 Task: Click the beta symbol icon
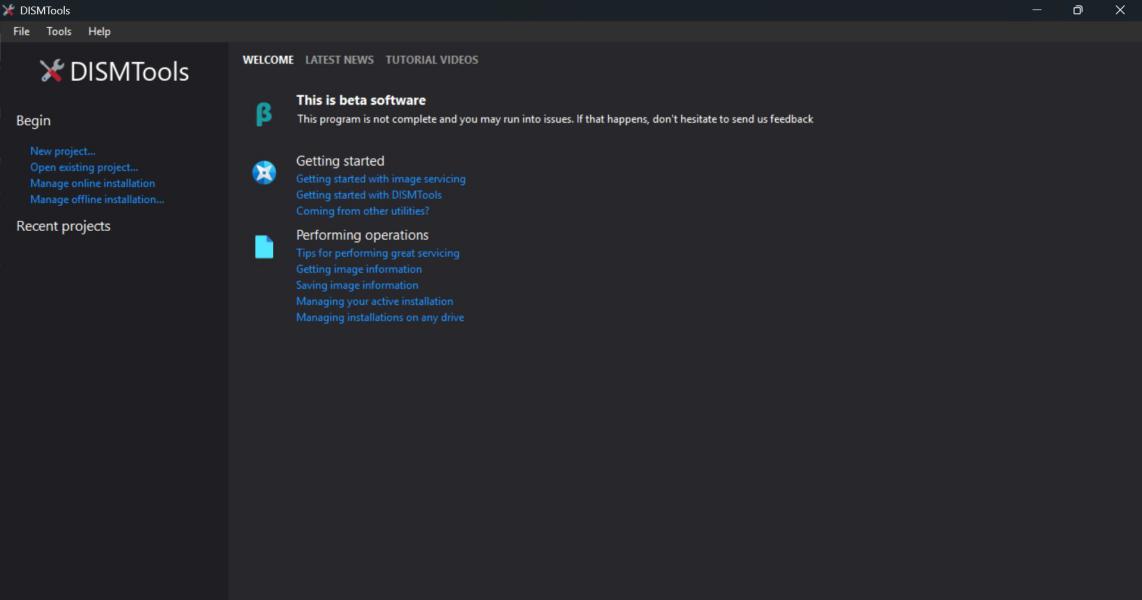click(263, 114)
